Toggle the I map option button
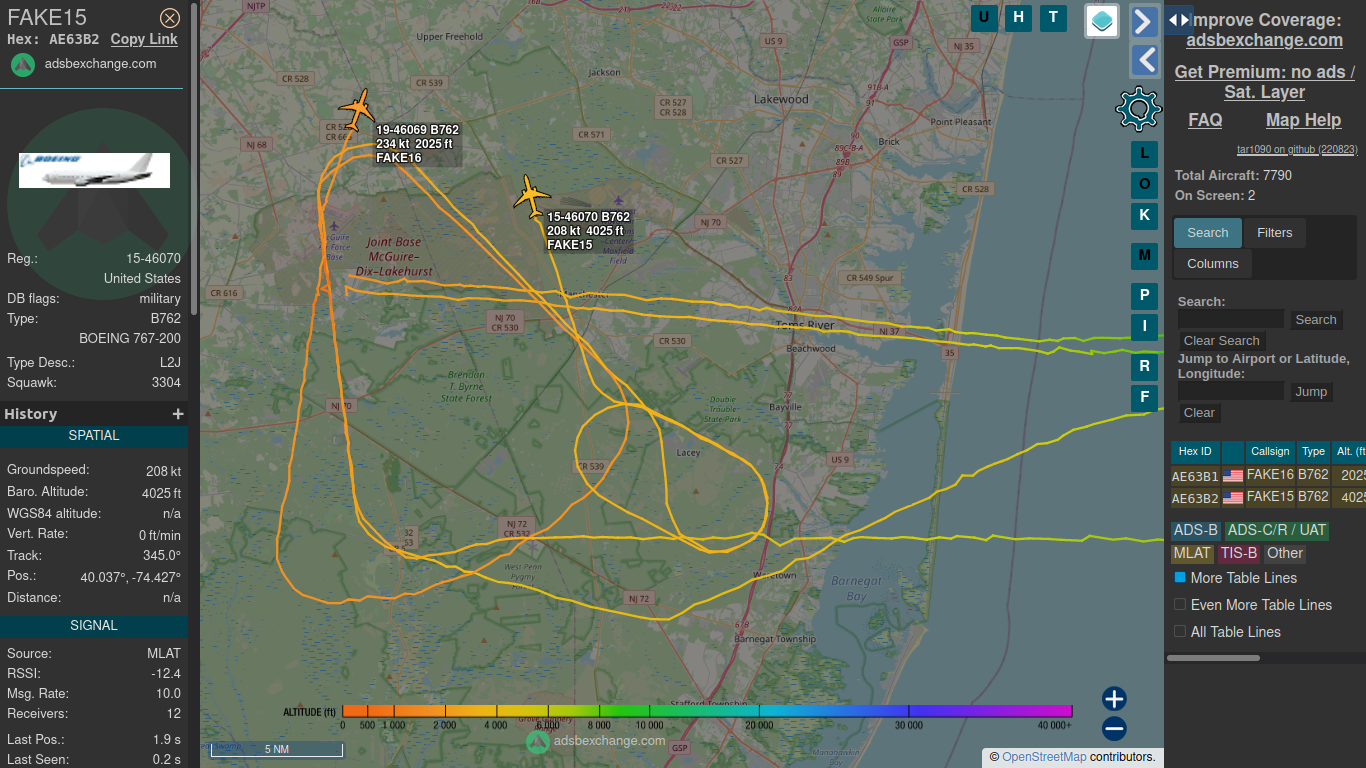 (x=1144, y=326)
